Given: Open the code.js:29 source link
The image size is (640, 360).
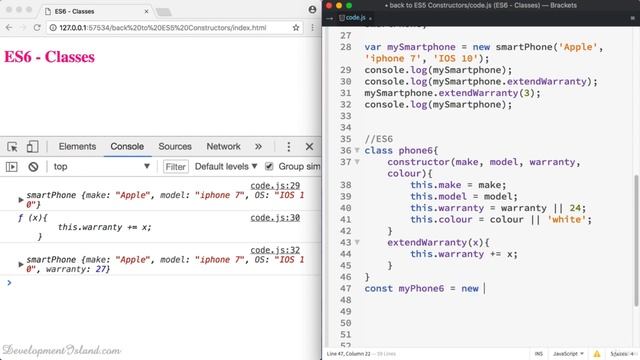Looking at the screenshot, I should coord(275,186).
